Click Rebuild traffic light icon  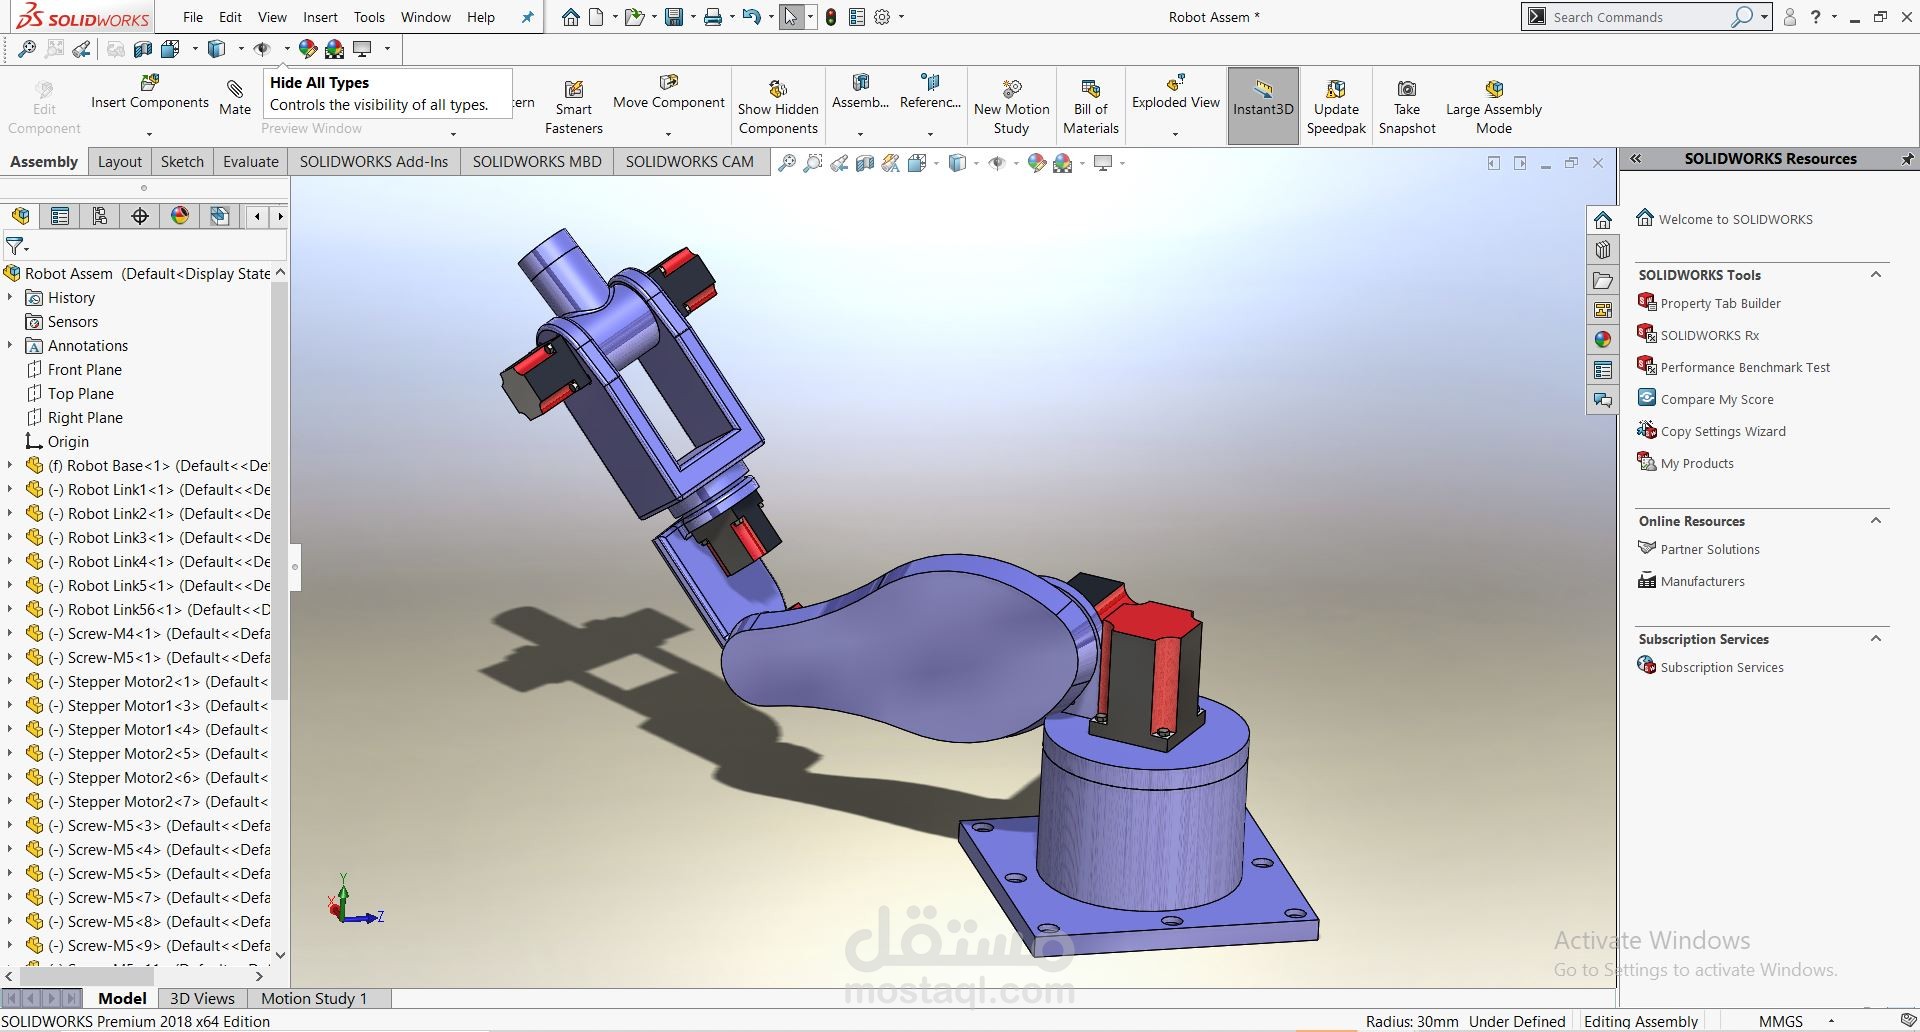tap(831, 17)
